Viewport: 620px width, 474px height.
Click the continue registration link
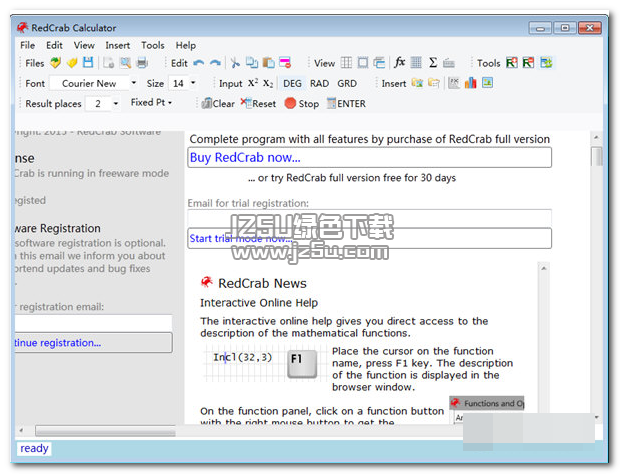58,343
